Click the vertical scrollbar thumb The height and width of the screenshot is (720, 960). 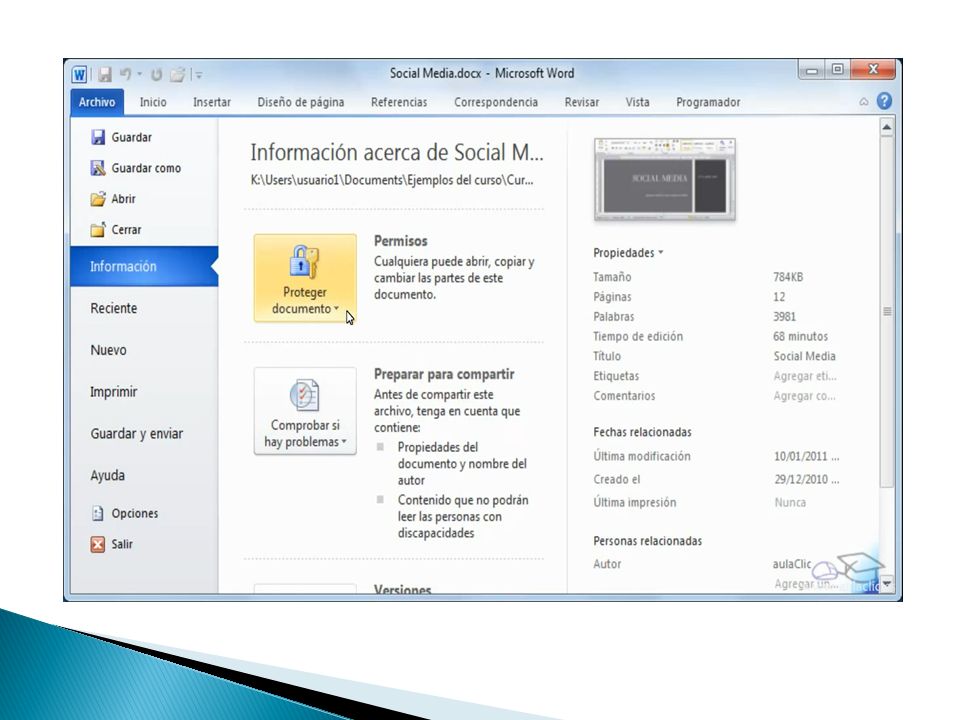pos(887,312)
